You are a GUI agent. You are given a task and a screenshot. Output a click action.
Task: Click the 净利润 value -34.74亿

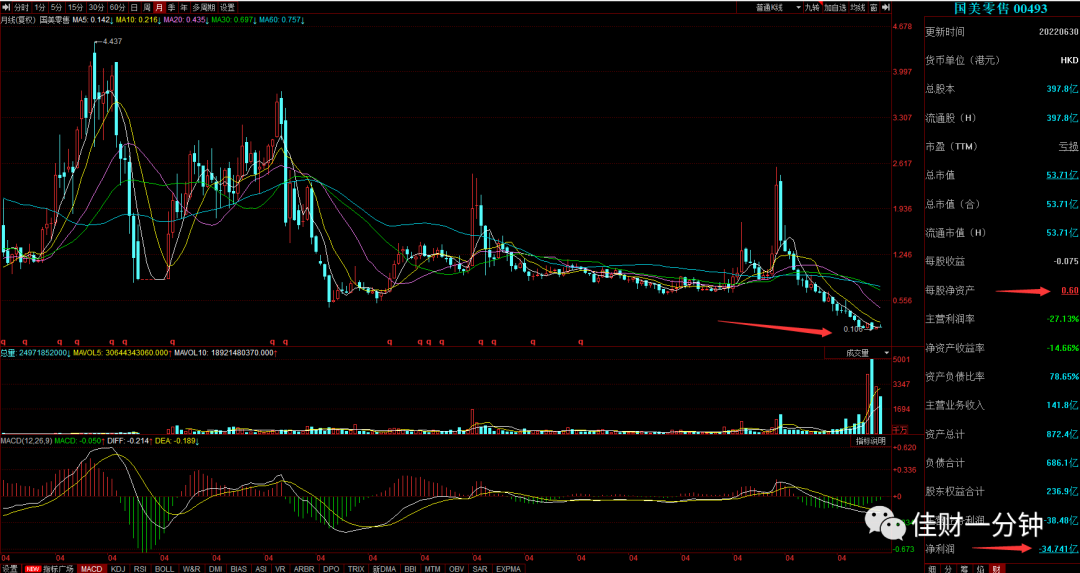[1059, 549]
